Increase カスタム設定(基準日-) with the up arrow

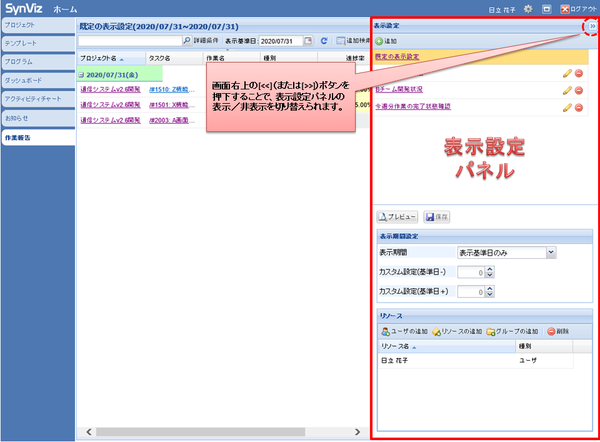click(490, 269)
